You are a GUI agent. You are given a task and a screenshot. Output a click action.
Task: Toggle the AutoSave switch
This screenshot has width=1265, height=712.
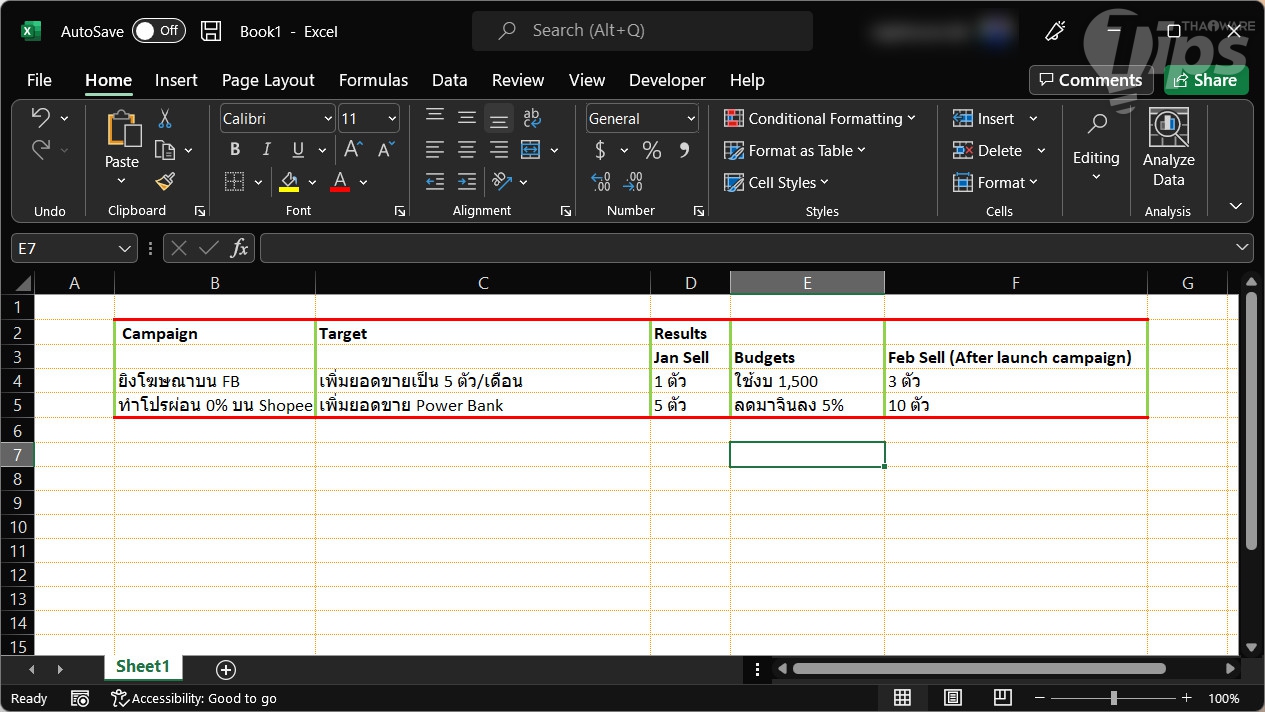(x=158, y=31)
